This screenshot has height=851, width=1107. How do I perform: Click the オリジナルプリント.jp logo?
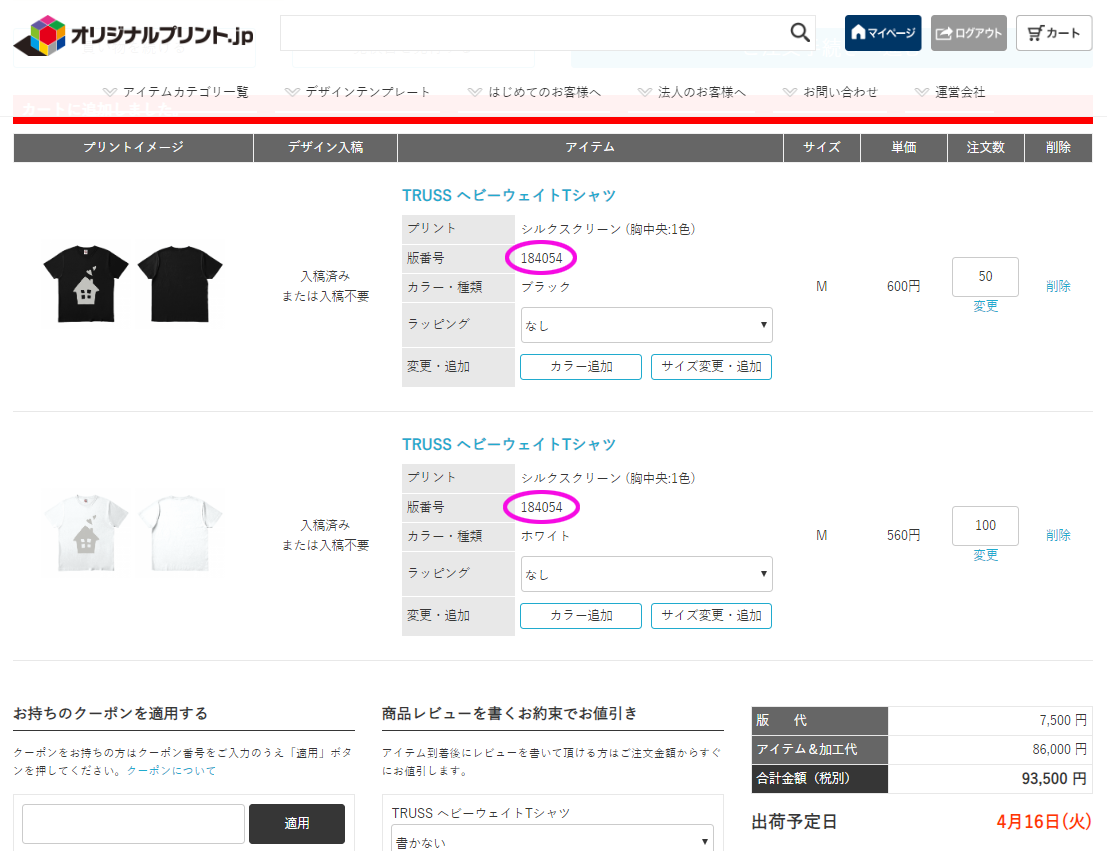point(133,35)
